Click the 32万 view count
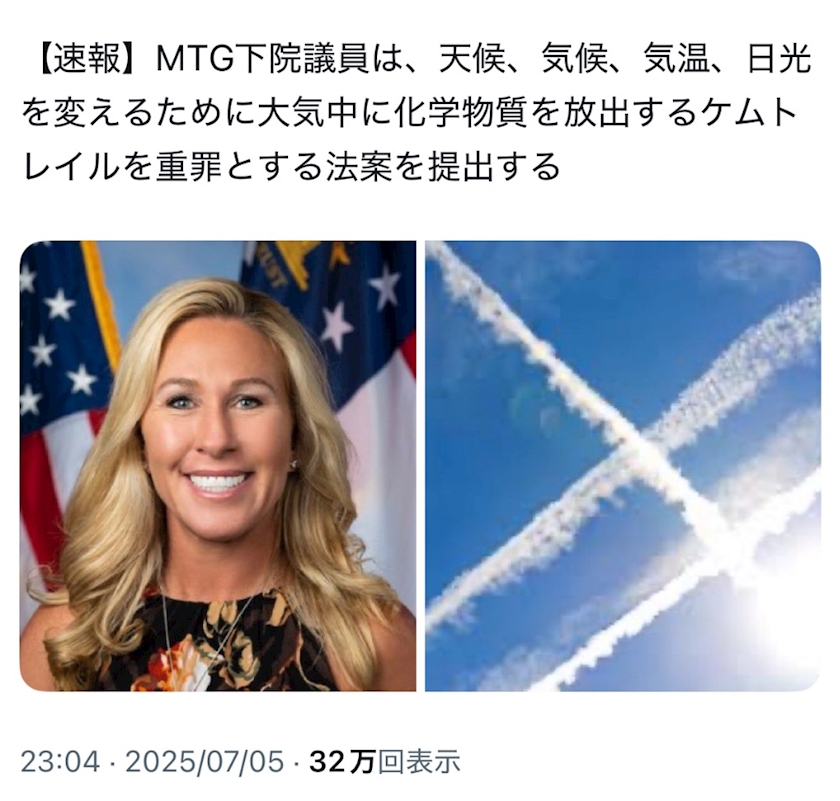This screenshot has width=840, height=801. pyautogui.click(x=342, y=761)
